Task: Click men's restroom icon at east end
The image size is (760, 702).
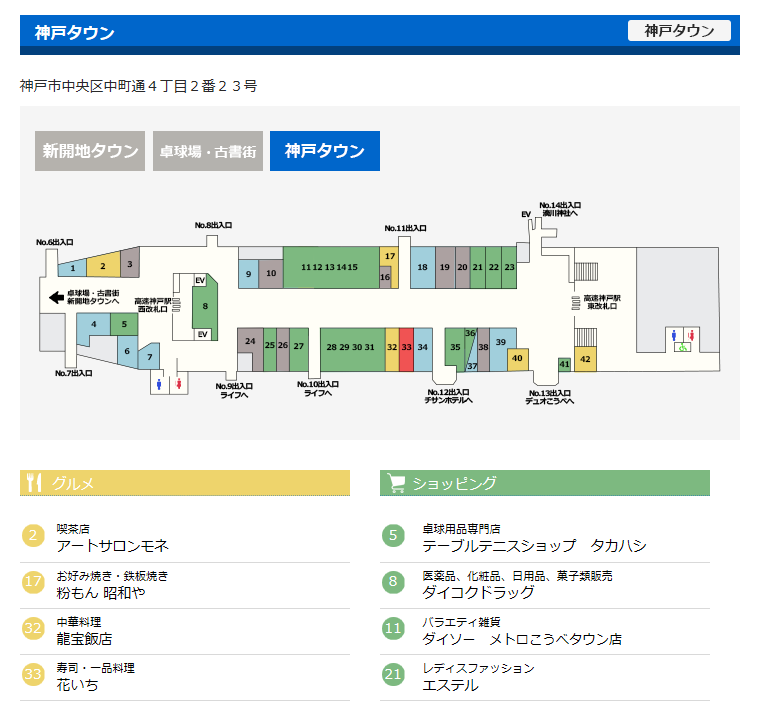Action: click(x=674, y=335)
